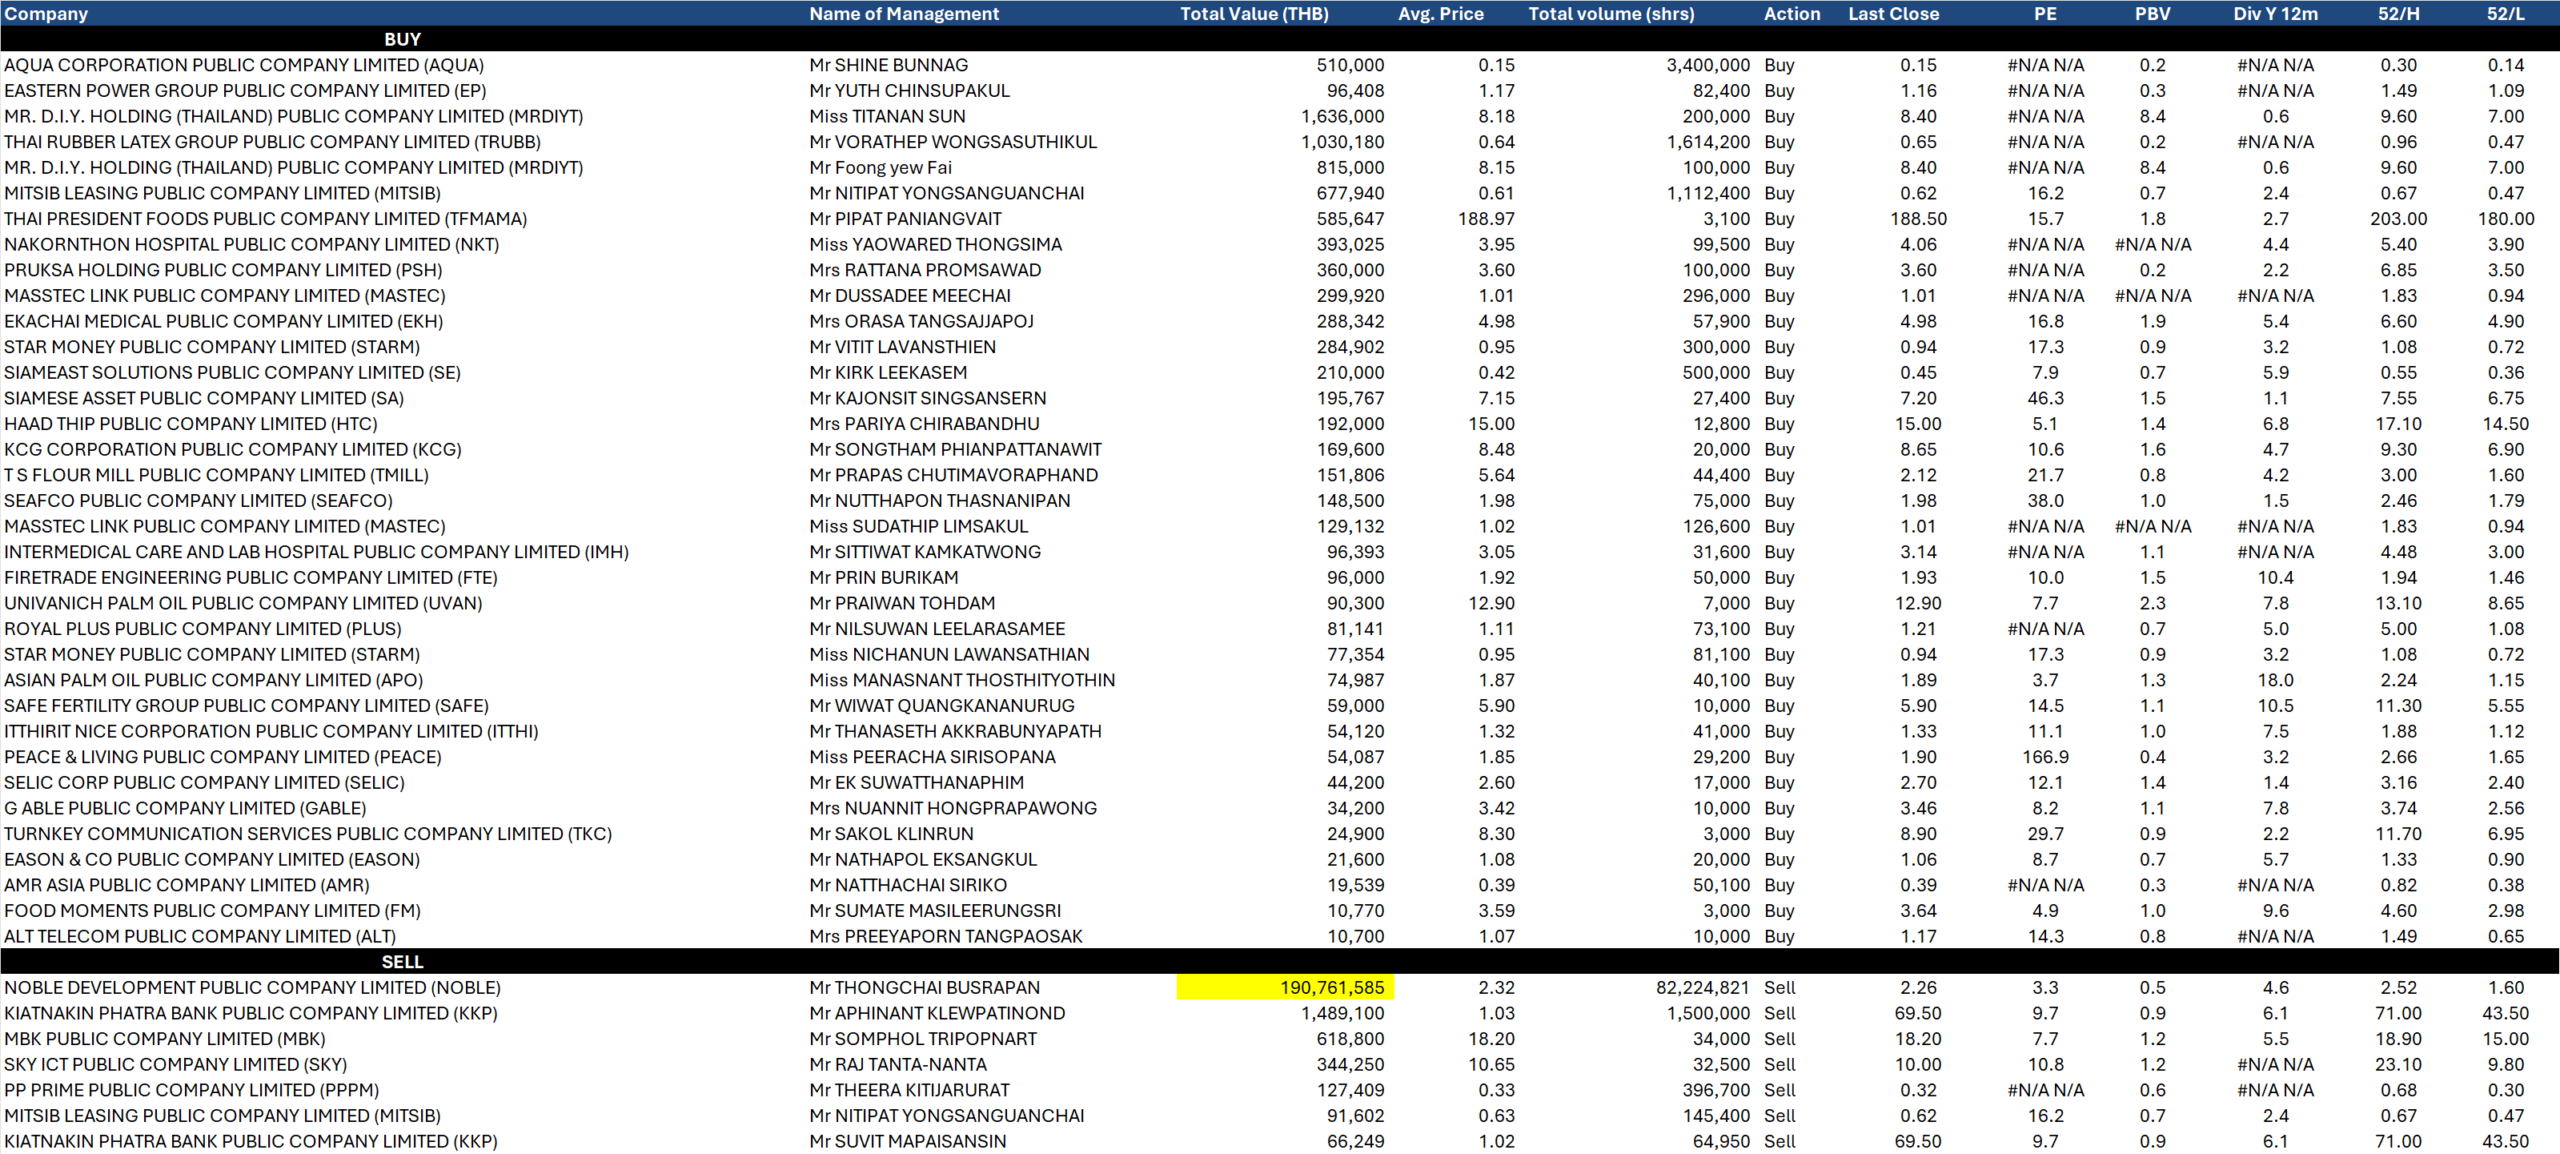Click the 52/H column header
This screenshot has width=2560, height=1154.
tap(2398, 13)
